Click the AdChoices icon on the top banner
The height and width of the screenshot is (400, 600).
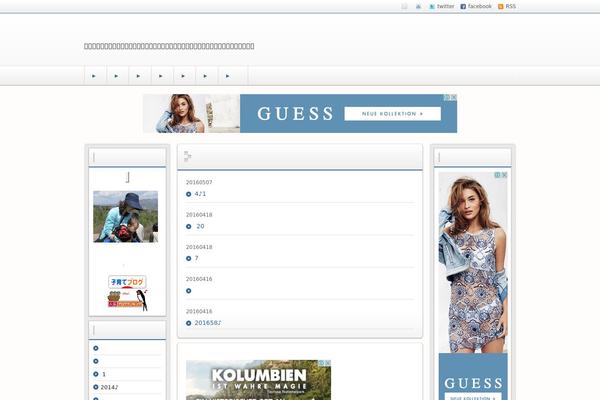coord(447,98)
